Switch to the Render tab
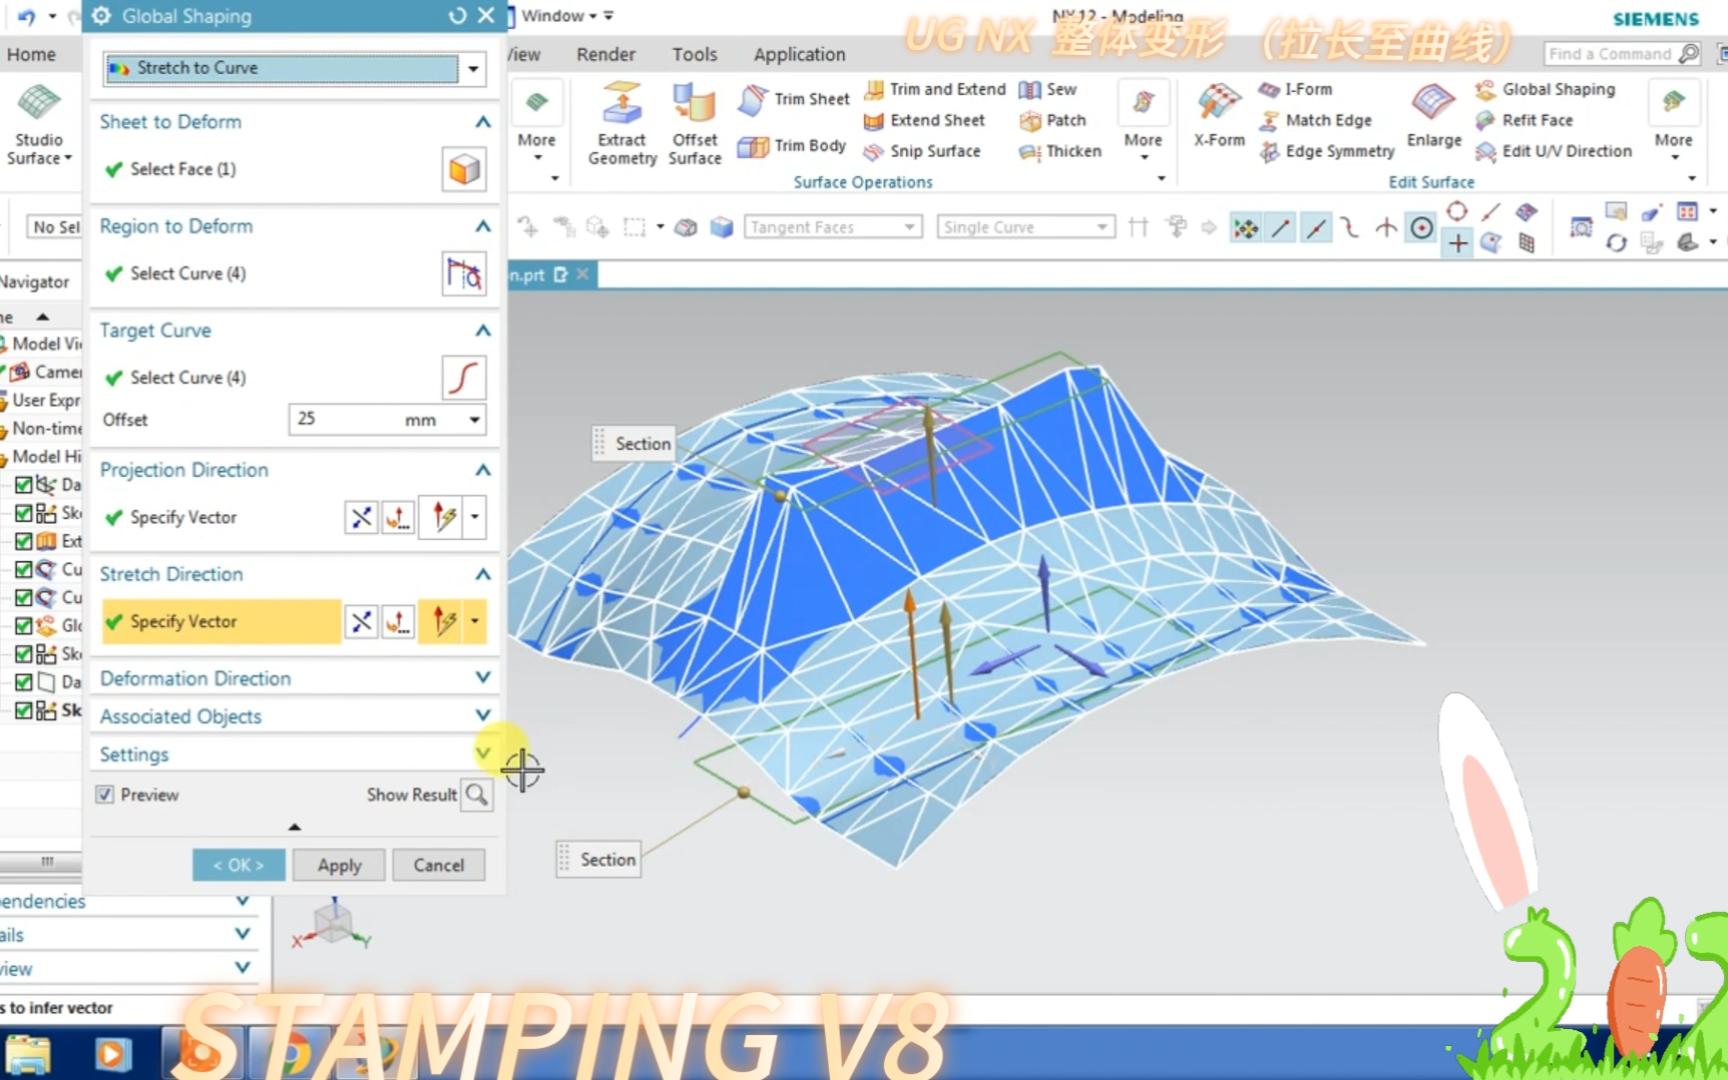This screenshot has height=1080, width=1728. (606, 54)
